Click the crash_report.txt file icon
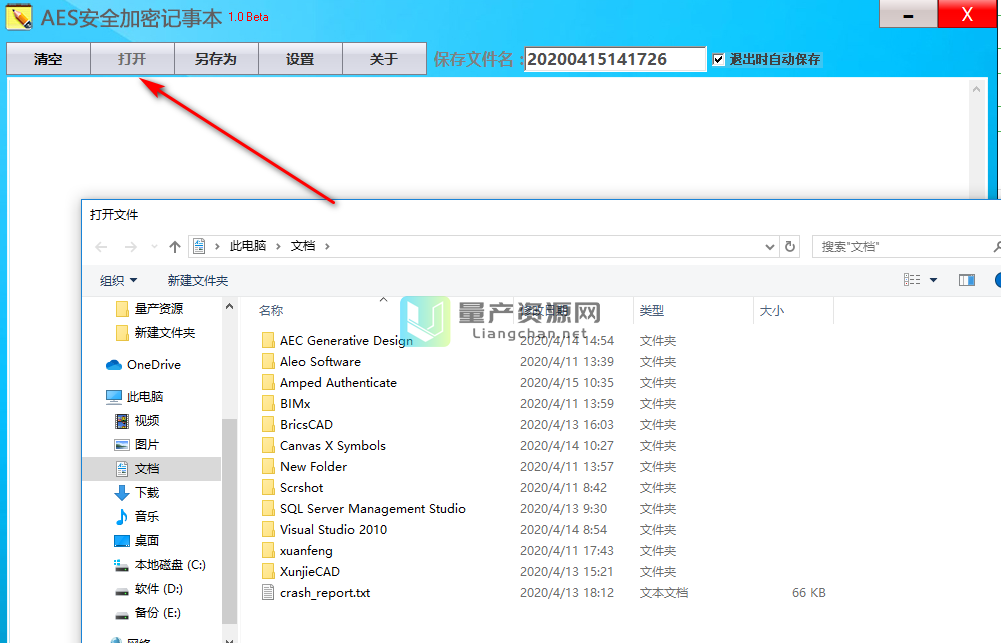Image resolution: width=1001 pixels, height=643 pixels. (268, 593)
